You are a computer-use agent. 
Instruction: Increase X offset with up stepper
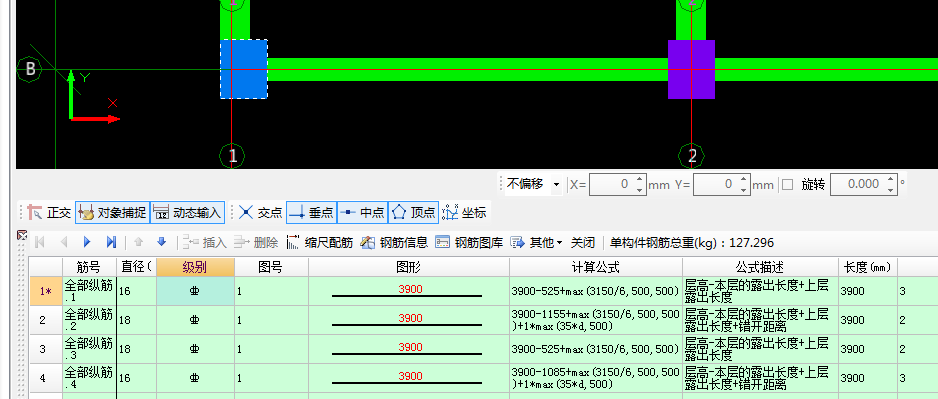coord(639,179)
